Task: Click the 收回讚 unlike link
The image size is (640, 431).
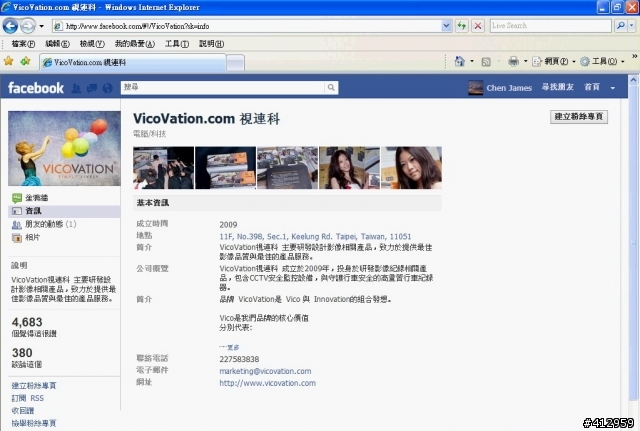Action: pyautogui.click(x=22, y=411)
